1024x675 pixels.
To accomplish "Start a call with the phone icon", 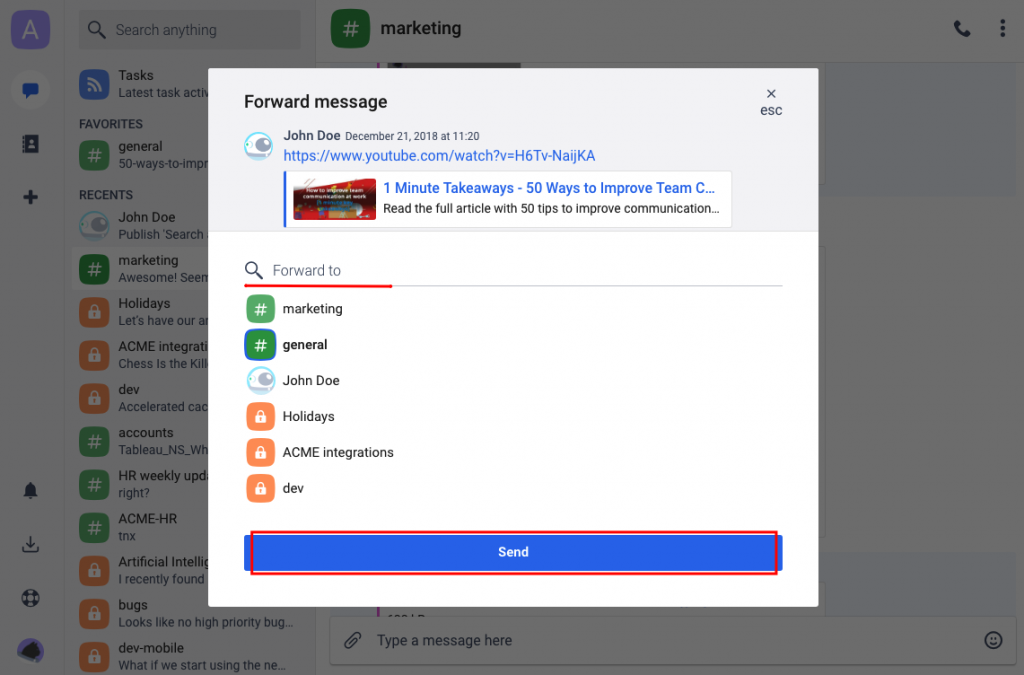I will tap(961, 28).
